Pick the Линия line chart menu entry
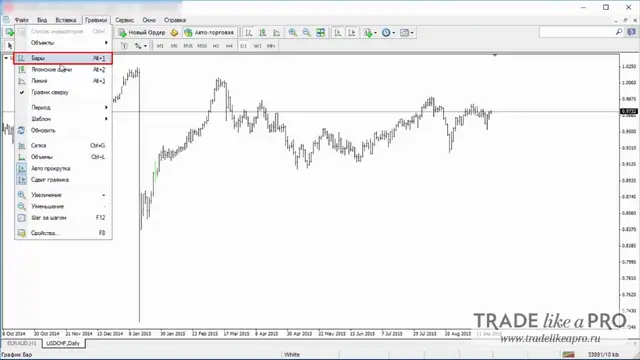 (63, 81)
